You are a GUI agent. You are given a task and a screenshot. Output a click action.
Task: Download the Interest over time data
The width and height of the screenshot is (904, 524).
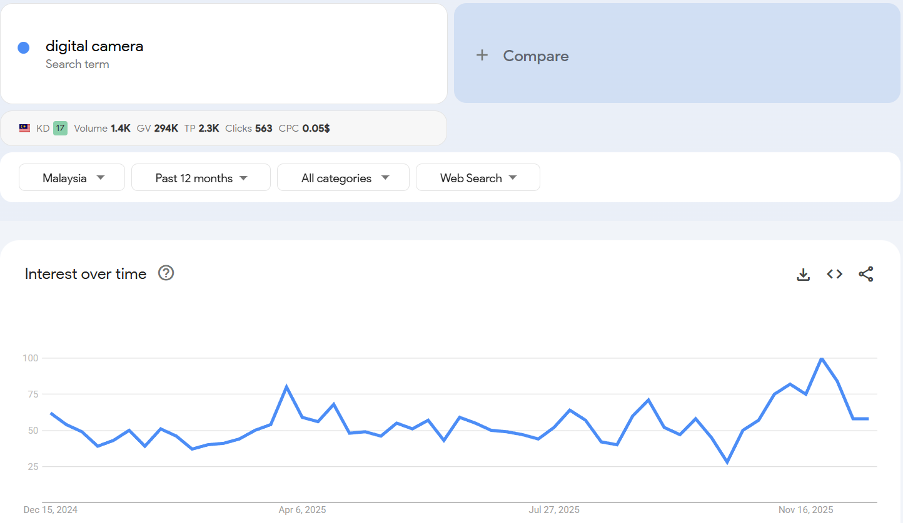point(803,274)
